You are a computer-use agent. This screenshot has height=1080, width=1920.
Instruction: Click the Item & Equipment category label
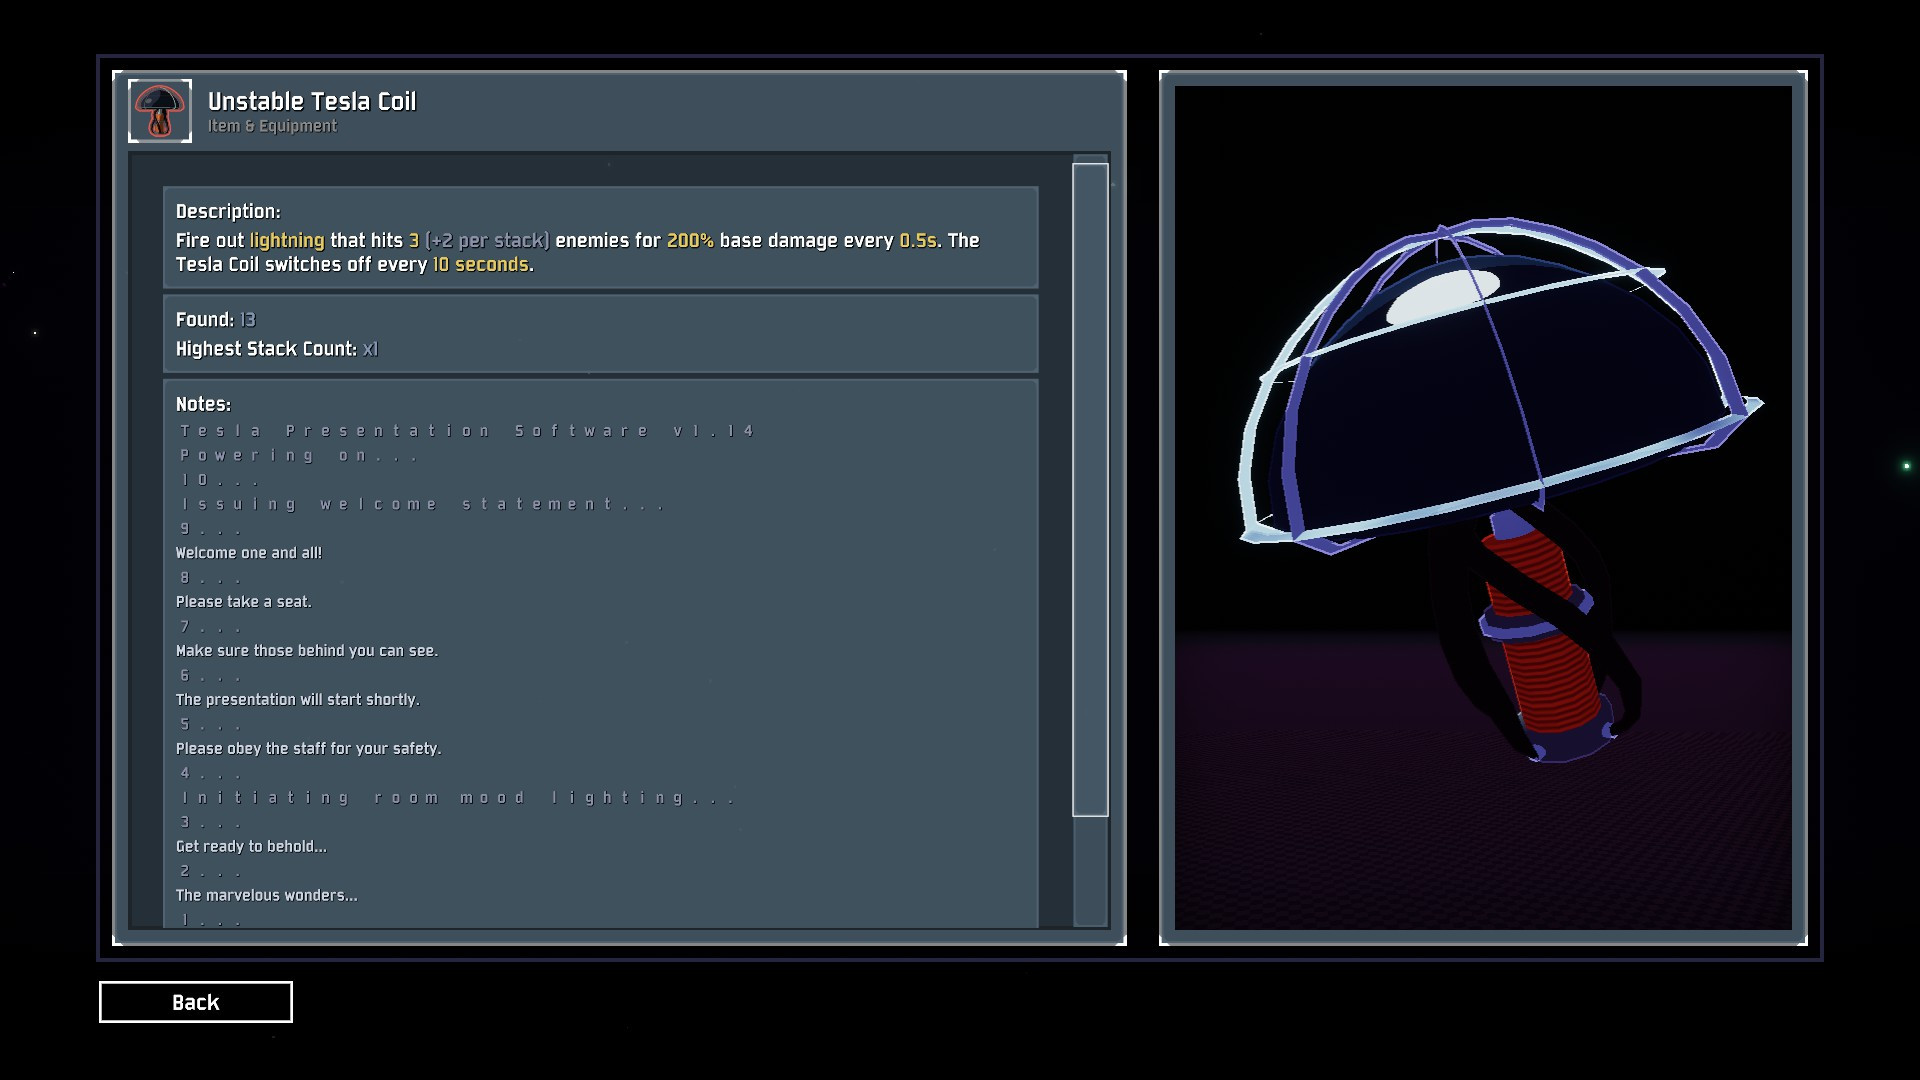click(x=272, y=126)
